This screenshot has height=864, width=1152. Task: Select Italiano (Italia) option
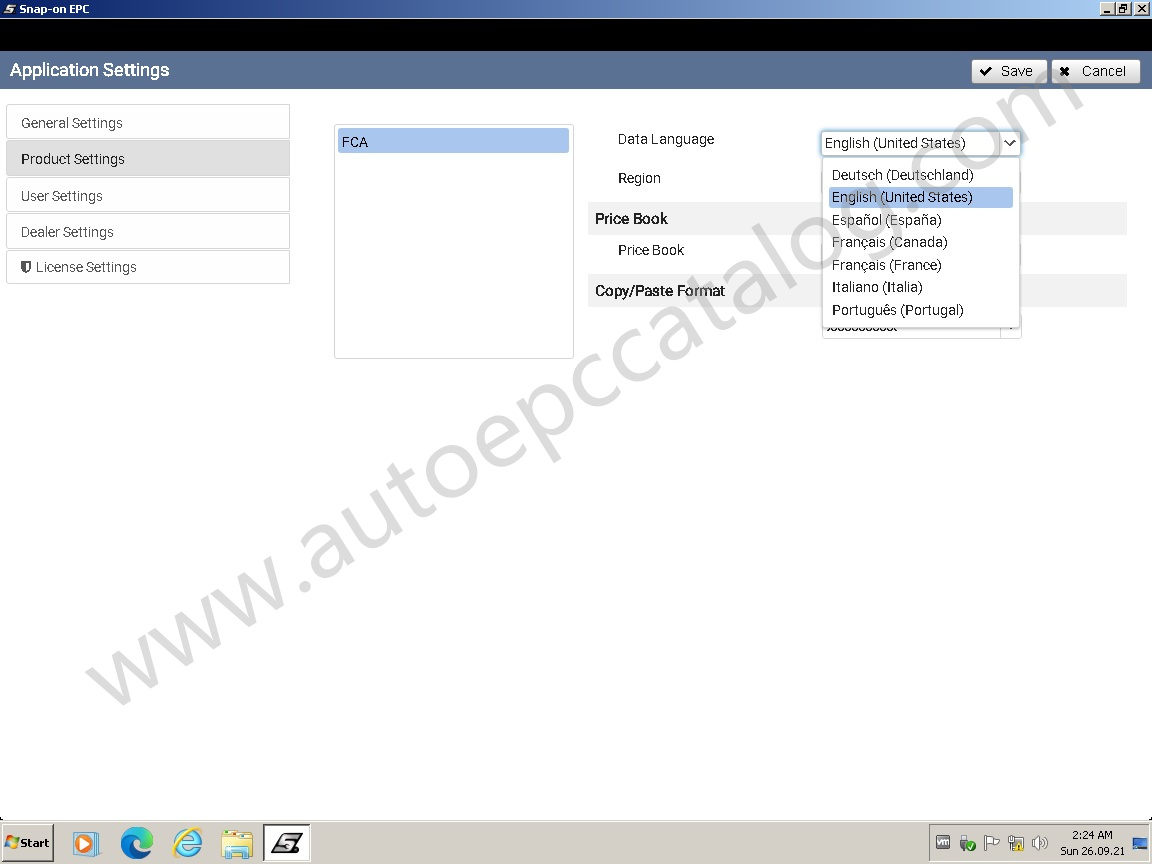(x=921, y=287)
